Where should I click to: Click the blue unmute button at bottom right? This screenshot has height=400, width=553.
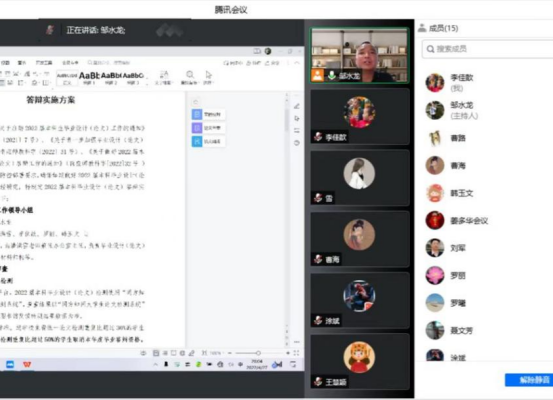coord(530,380)
